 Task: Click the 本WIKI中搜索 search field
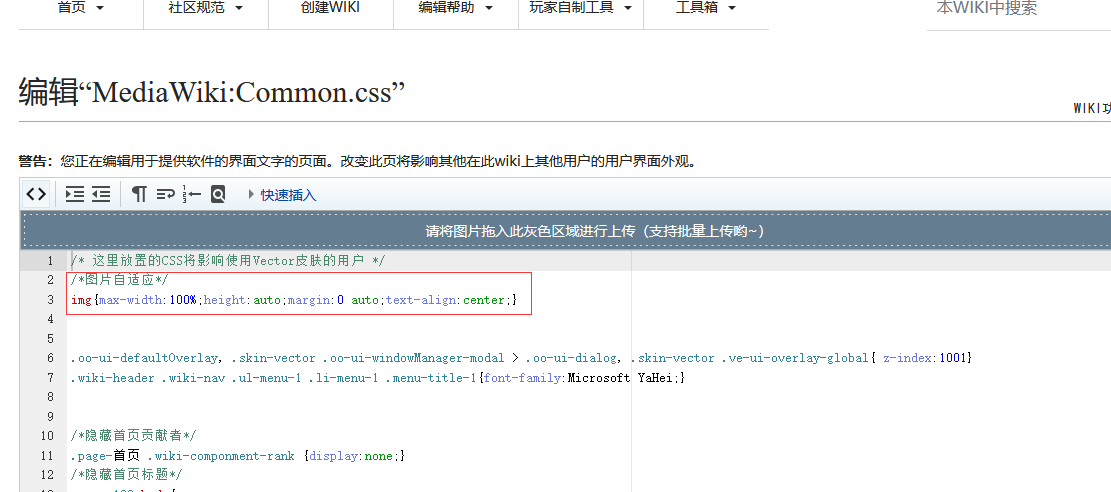pyautogui.click(x=1015, y=9)
